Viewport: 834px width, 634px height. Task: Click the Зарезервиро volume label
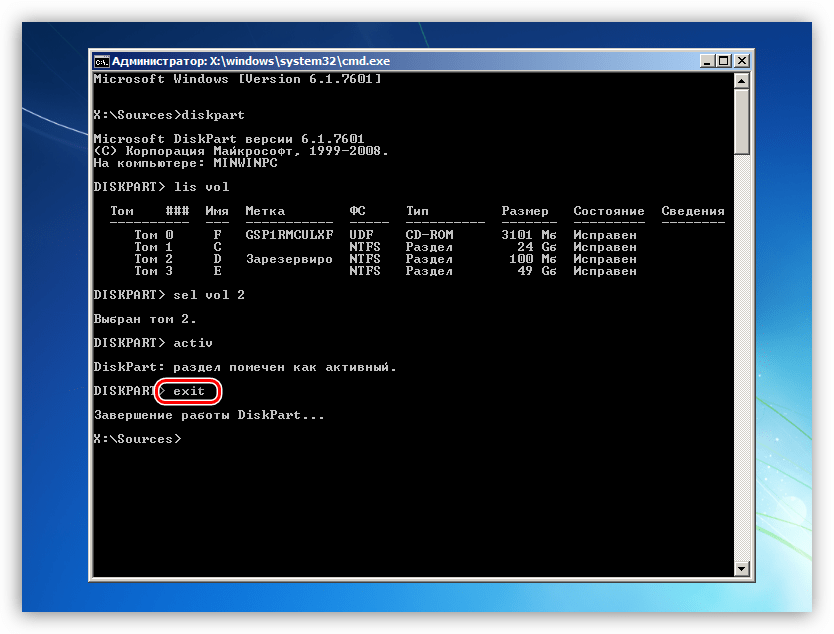[x=289, y=260]
